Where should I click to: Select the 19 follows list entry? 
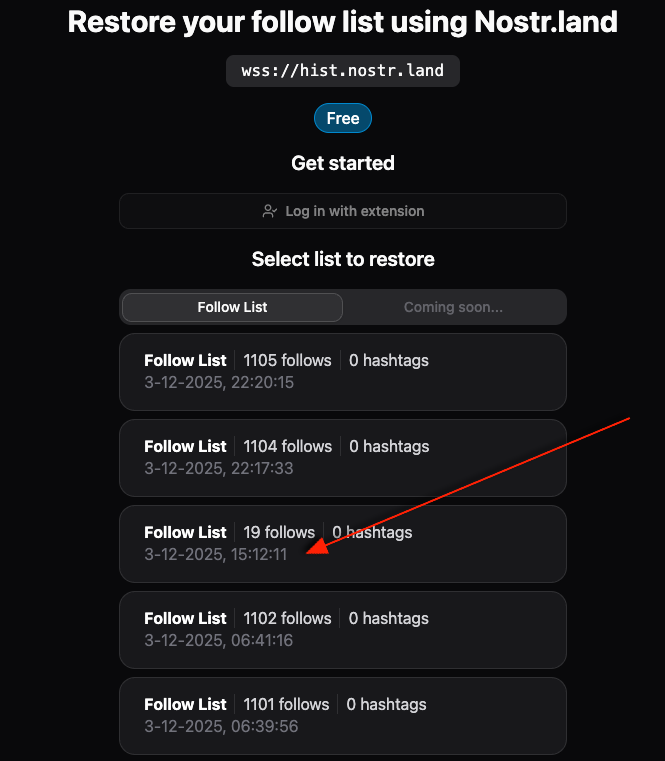(x=342, y=543)
